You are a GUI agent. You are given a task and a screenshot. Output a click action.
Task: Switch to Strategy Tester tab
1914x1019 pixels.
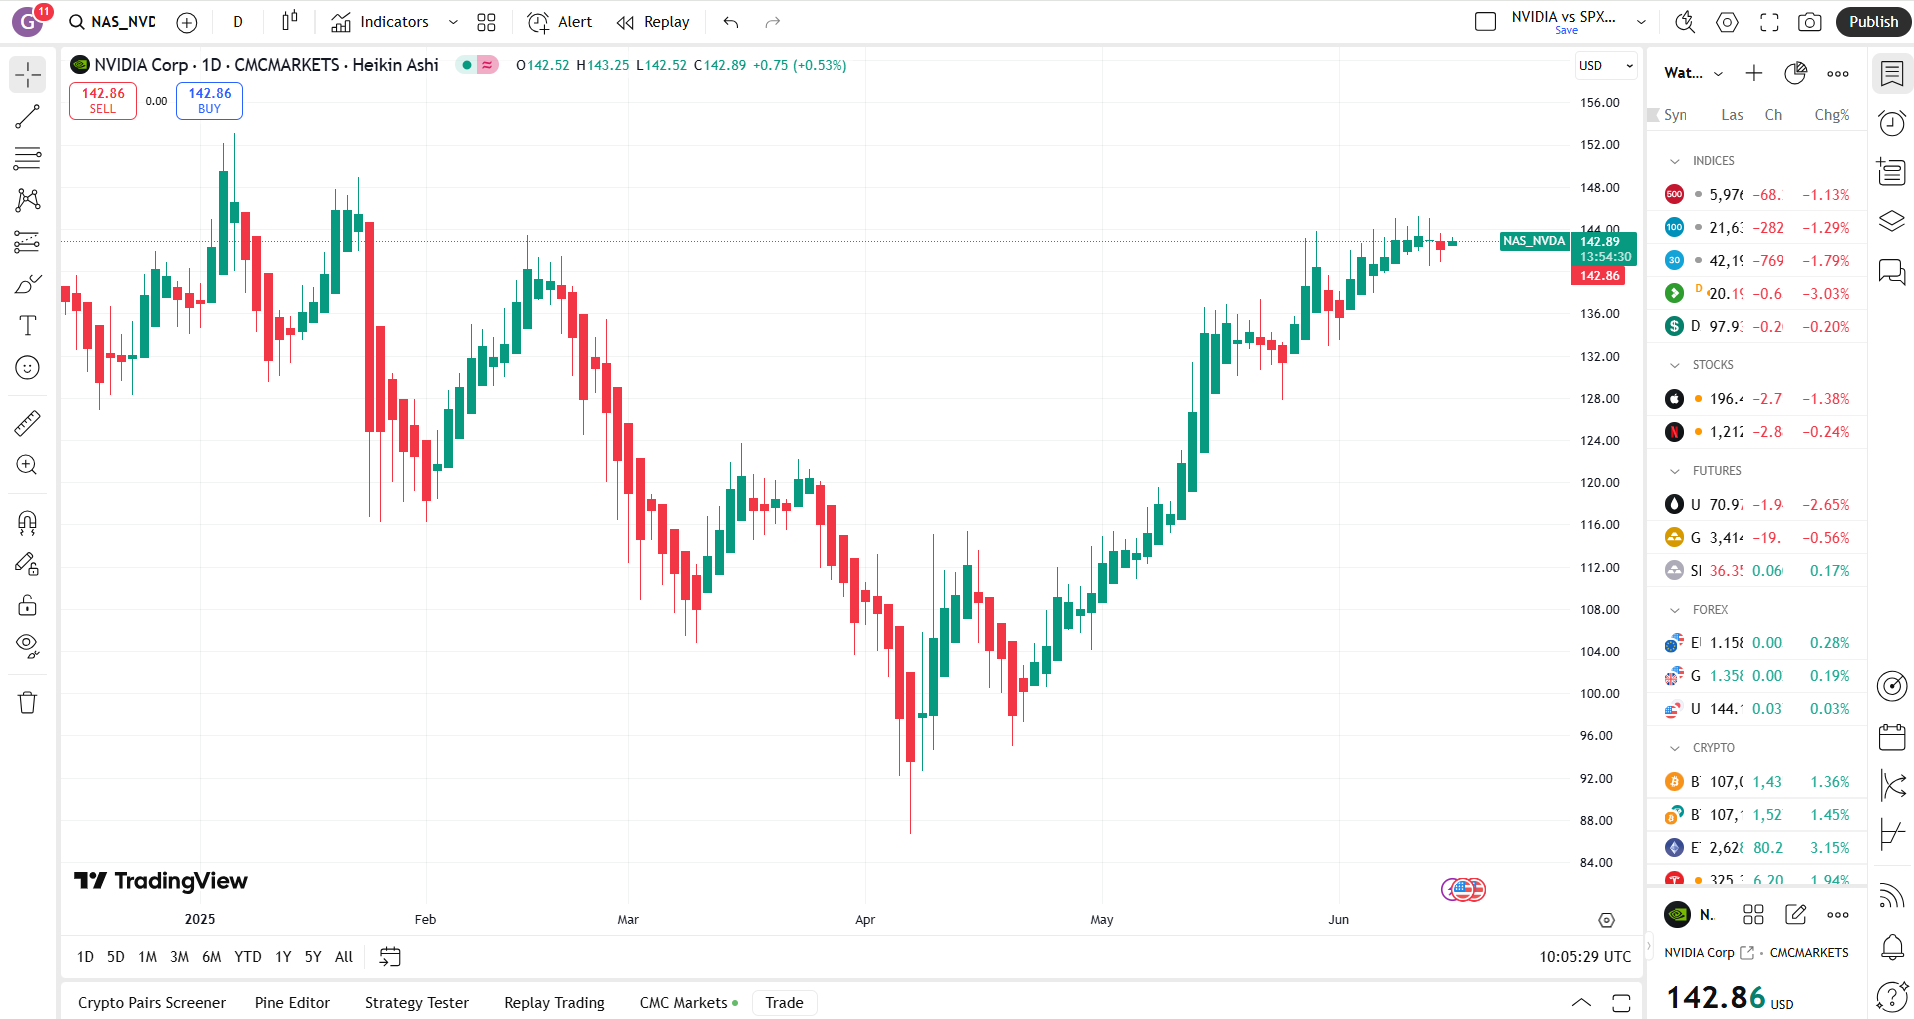pos(417,1002)
